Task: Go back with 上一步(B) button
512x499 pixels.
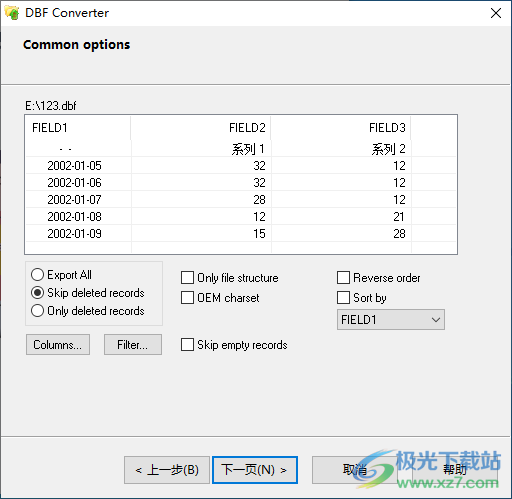Action: coord(167,470)
